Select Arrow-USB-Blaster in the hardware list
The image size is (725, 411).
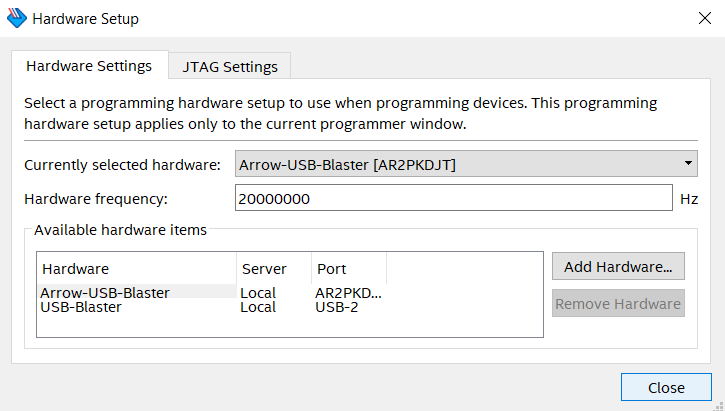coord(105,293)
